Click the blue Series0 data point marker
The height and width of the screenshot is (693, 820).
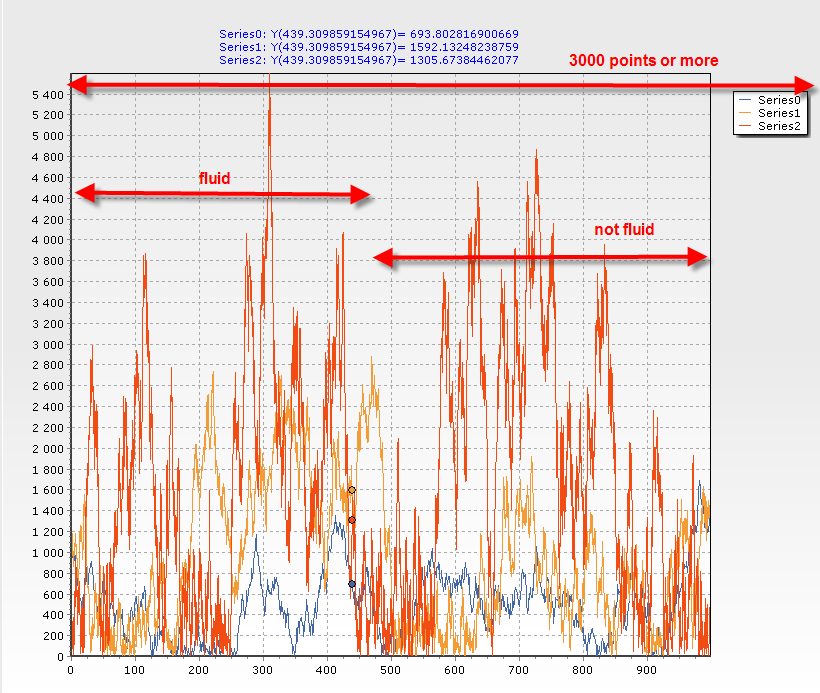pos(352,584)
